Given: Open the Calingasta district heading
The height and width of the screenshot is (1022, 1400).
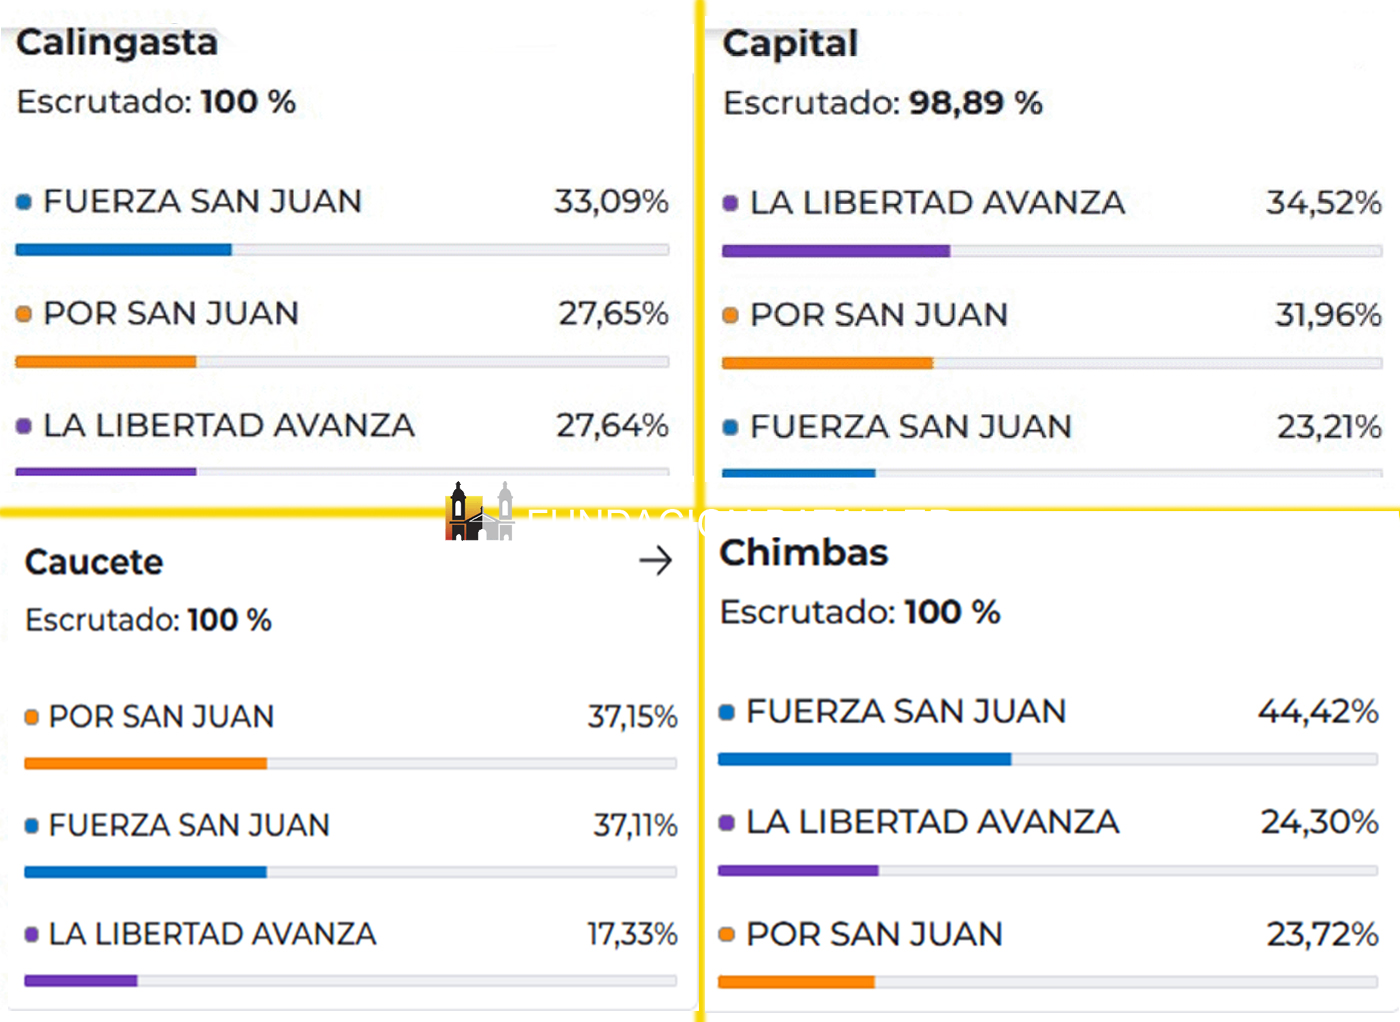Looking at the screenshot, I should click(117, 43).
